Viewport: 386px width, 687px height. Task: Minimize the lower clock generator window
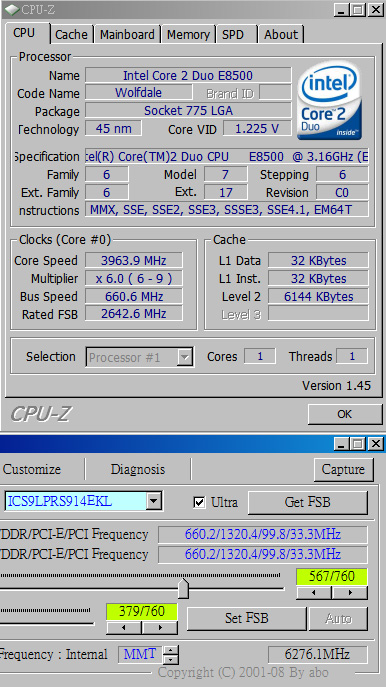coord(342,444)
